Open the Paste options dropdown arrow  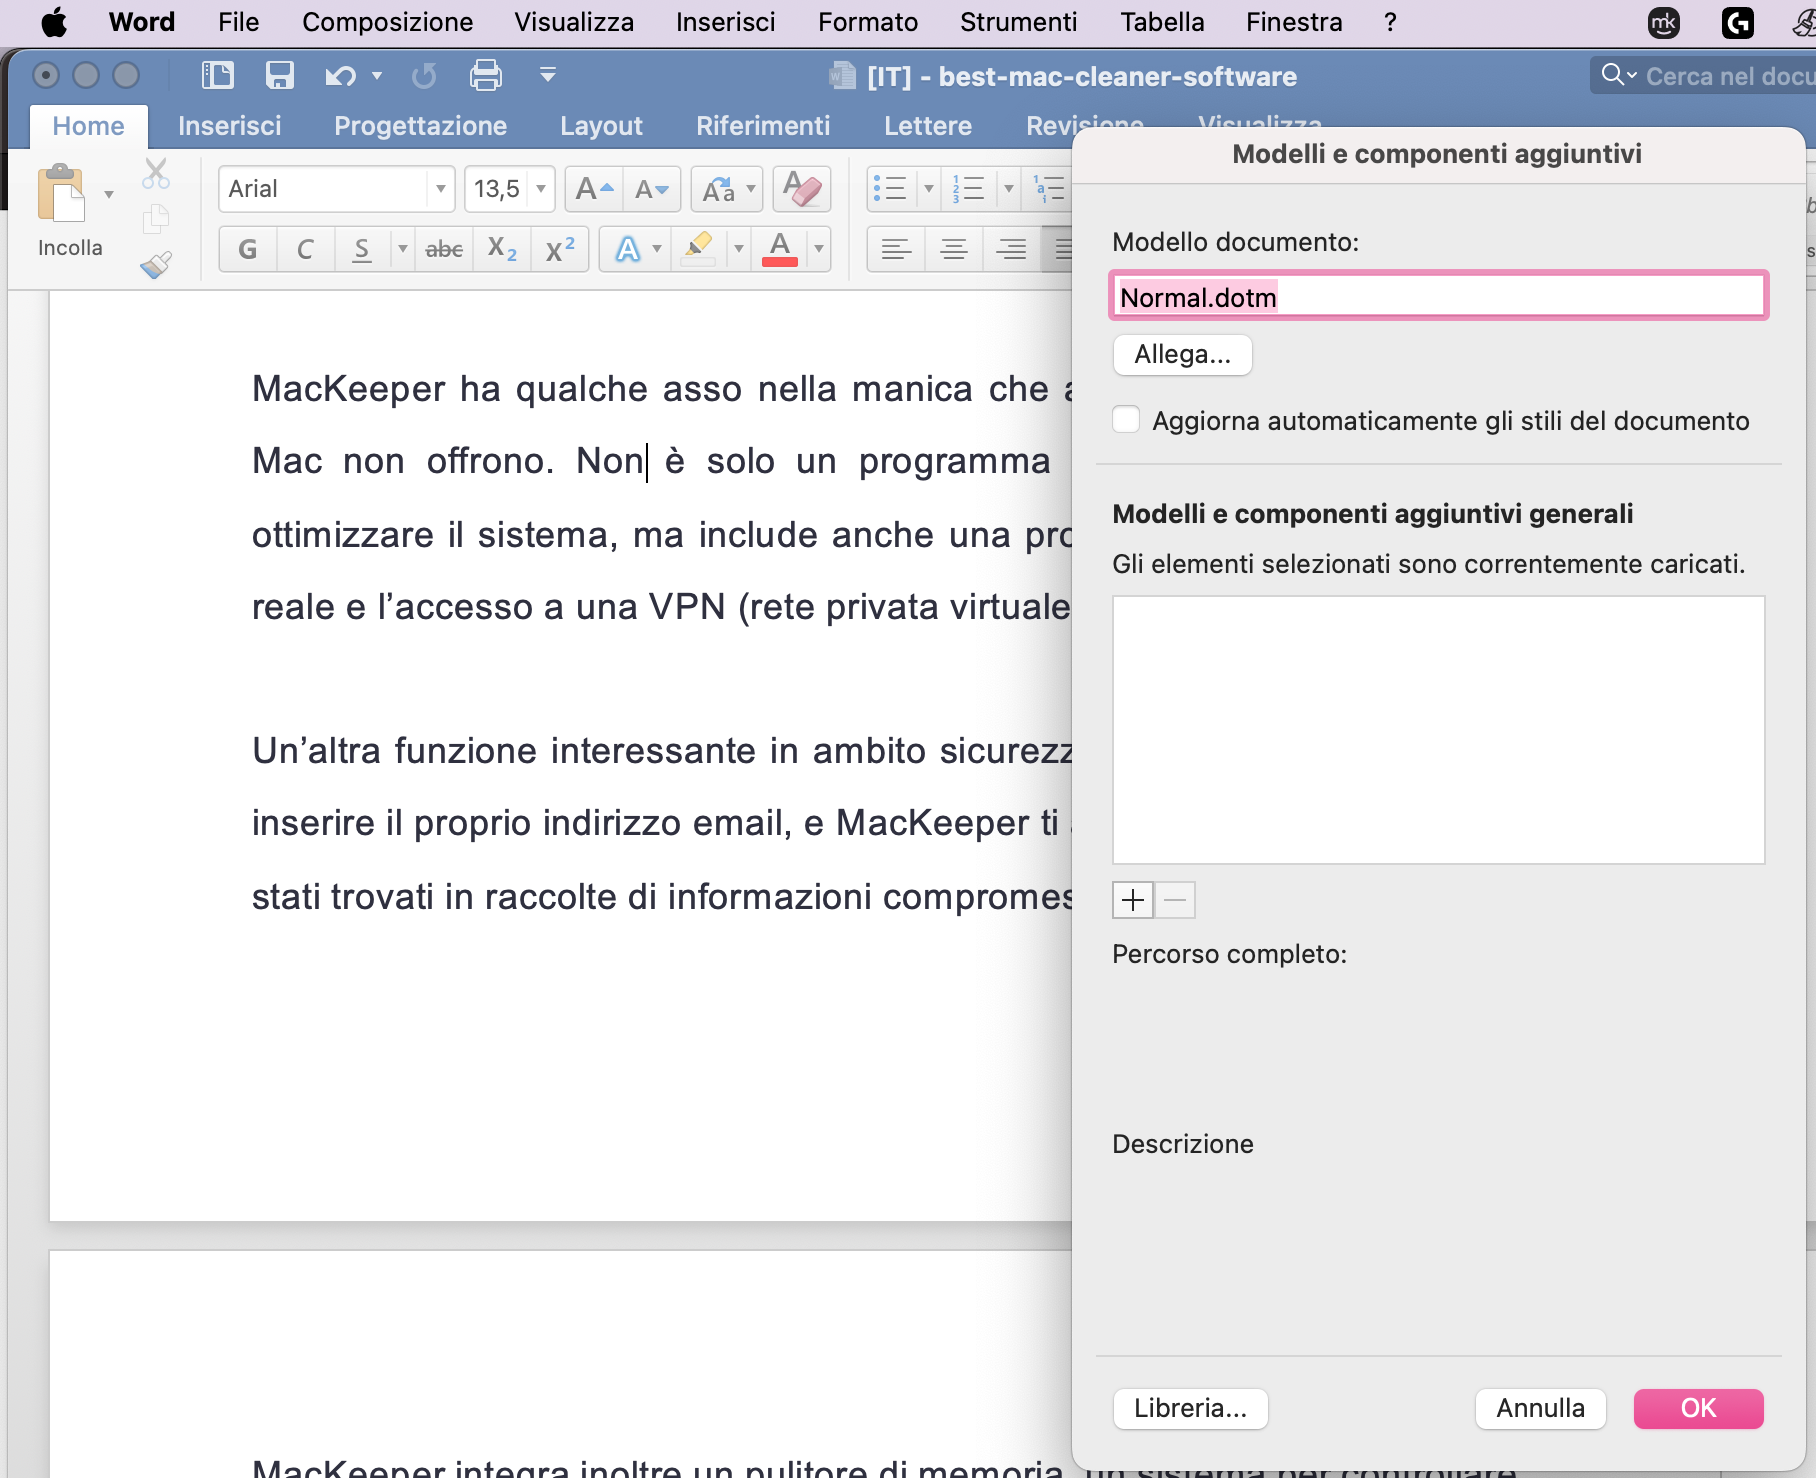tap(109, 194)
